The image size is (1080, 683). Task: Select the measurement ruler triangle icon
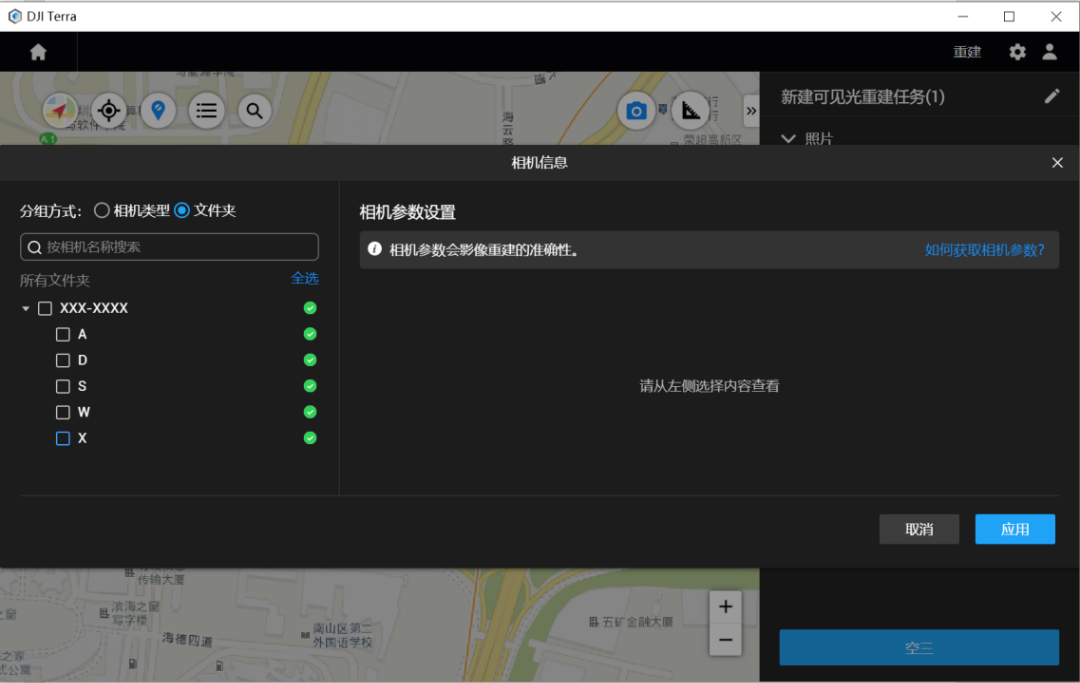pyautogui.click(x=690, y=110)
